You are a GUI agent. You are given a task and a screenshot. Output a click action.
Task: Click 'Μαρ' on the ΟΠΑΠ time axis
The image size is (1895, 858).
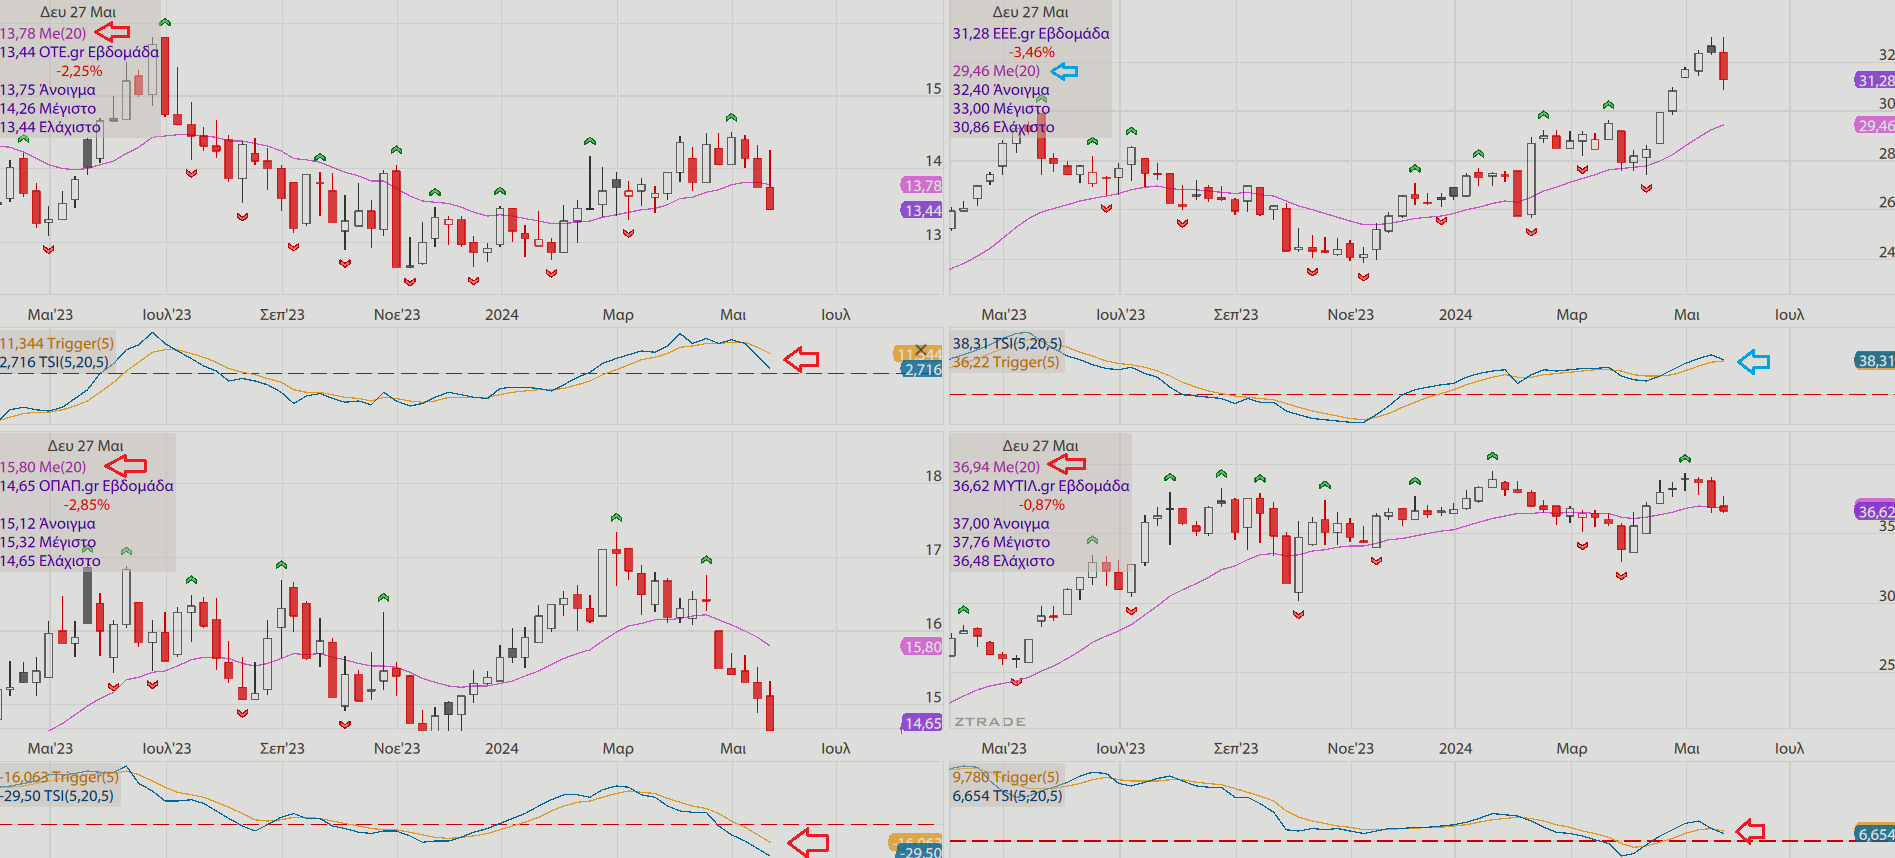(x=618, y=749)
